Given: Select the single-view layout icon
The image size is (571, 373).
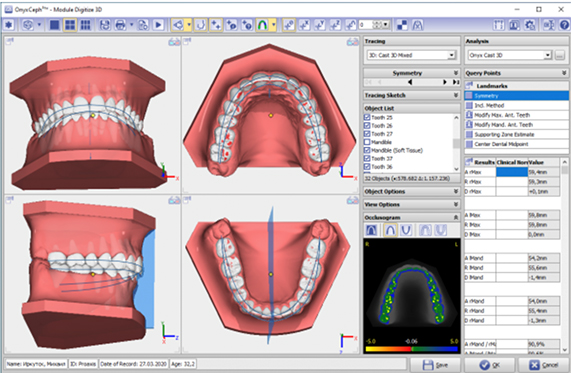Looking at the screenshot, I should (54, 25).
